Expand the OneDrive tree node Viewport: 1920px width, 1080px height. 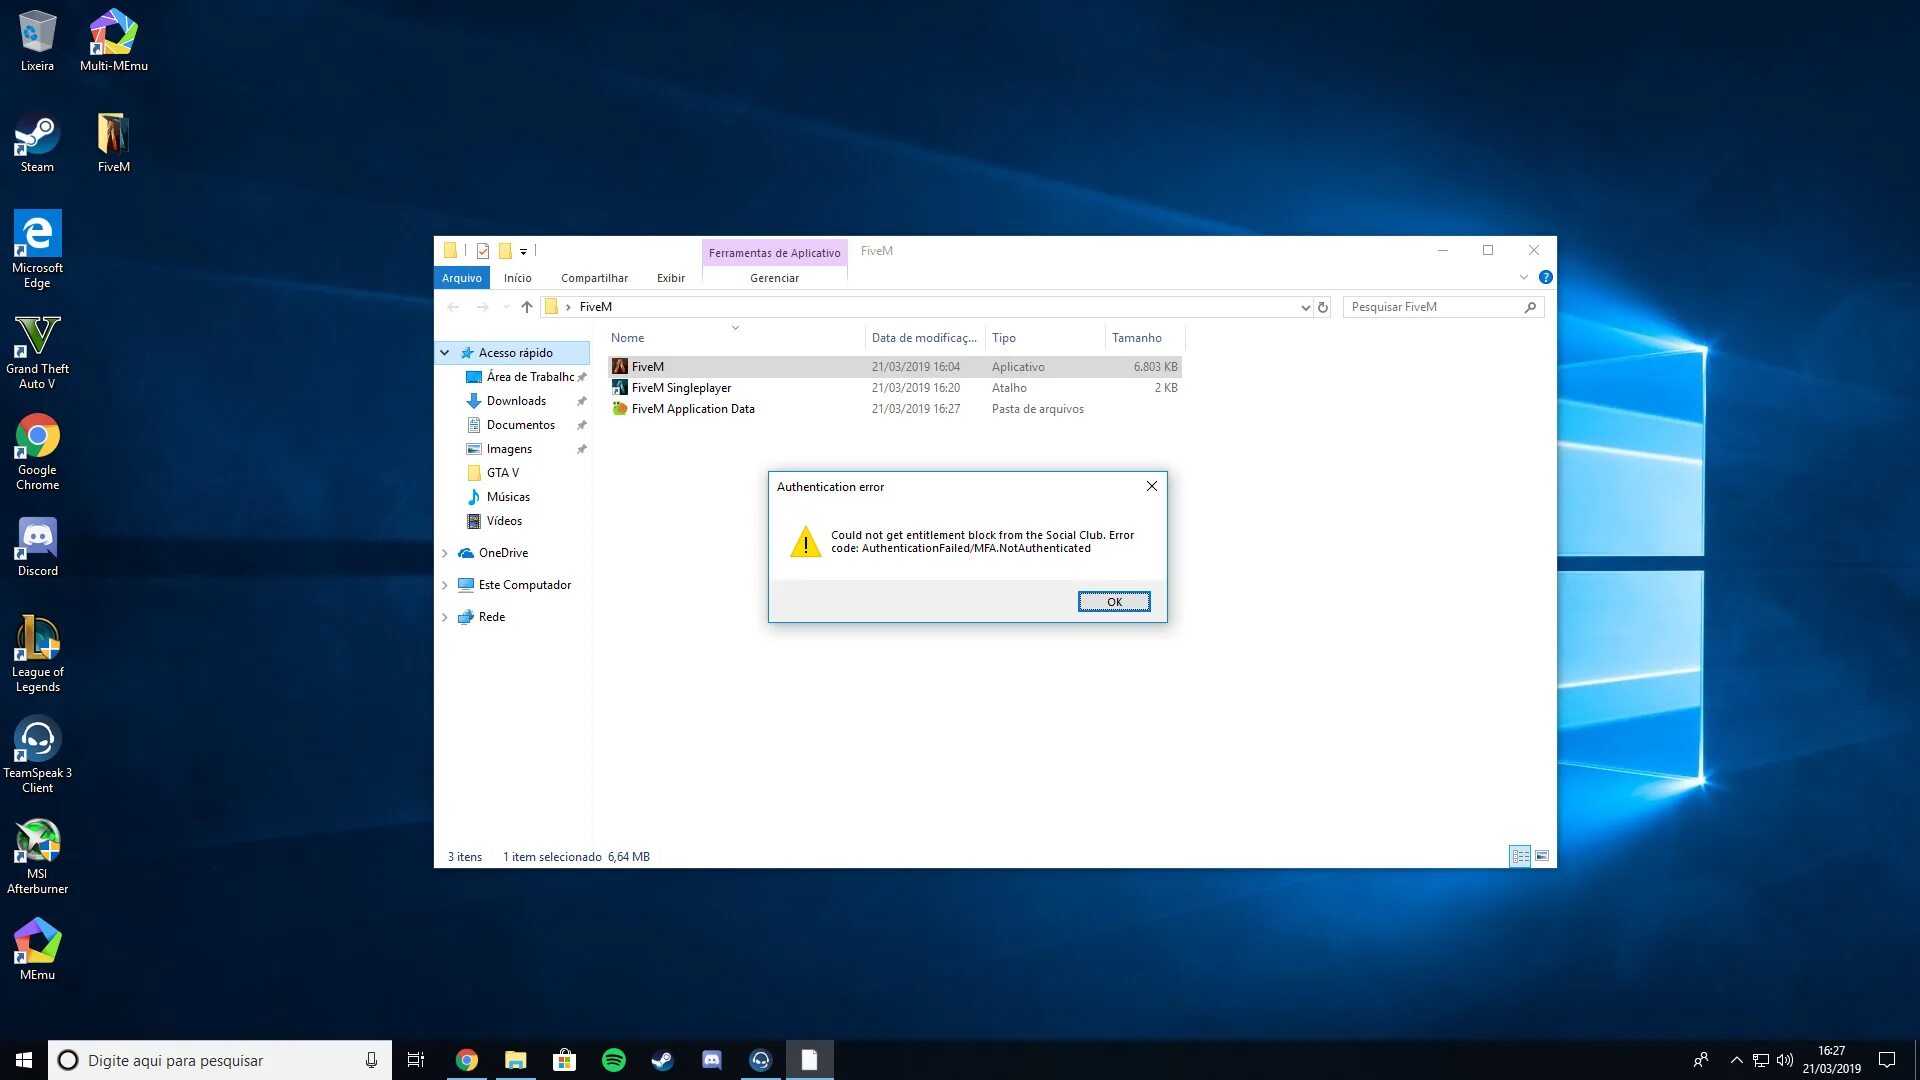(x=445, y=553)
